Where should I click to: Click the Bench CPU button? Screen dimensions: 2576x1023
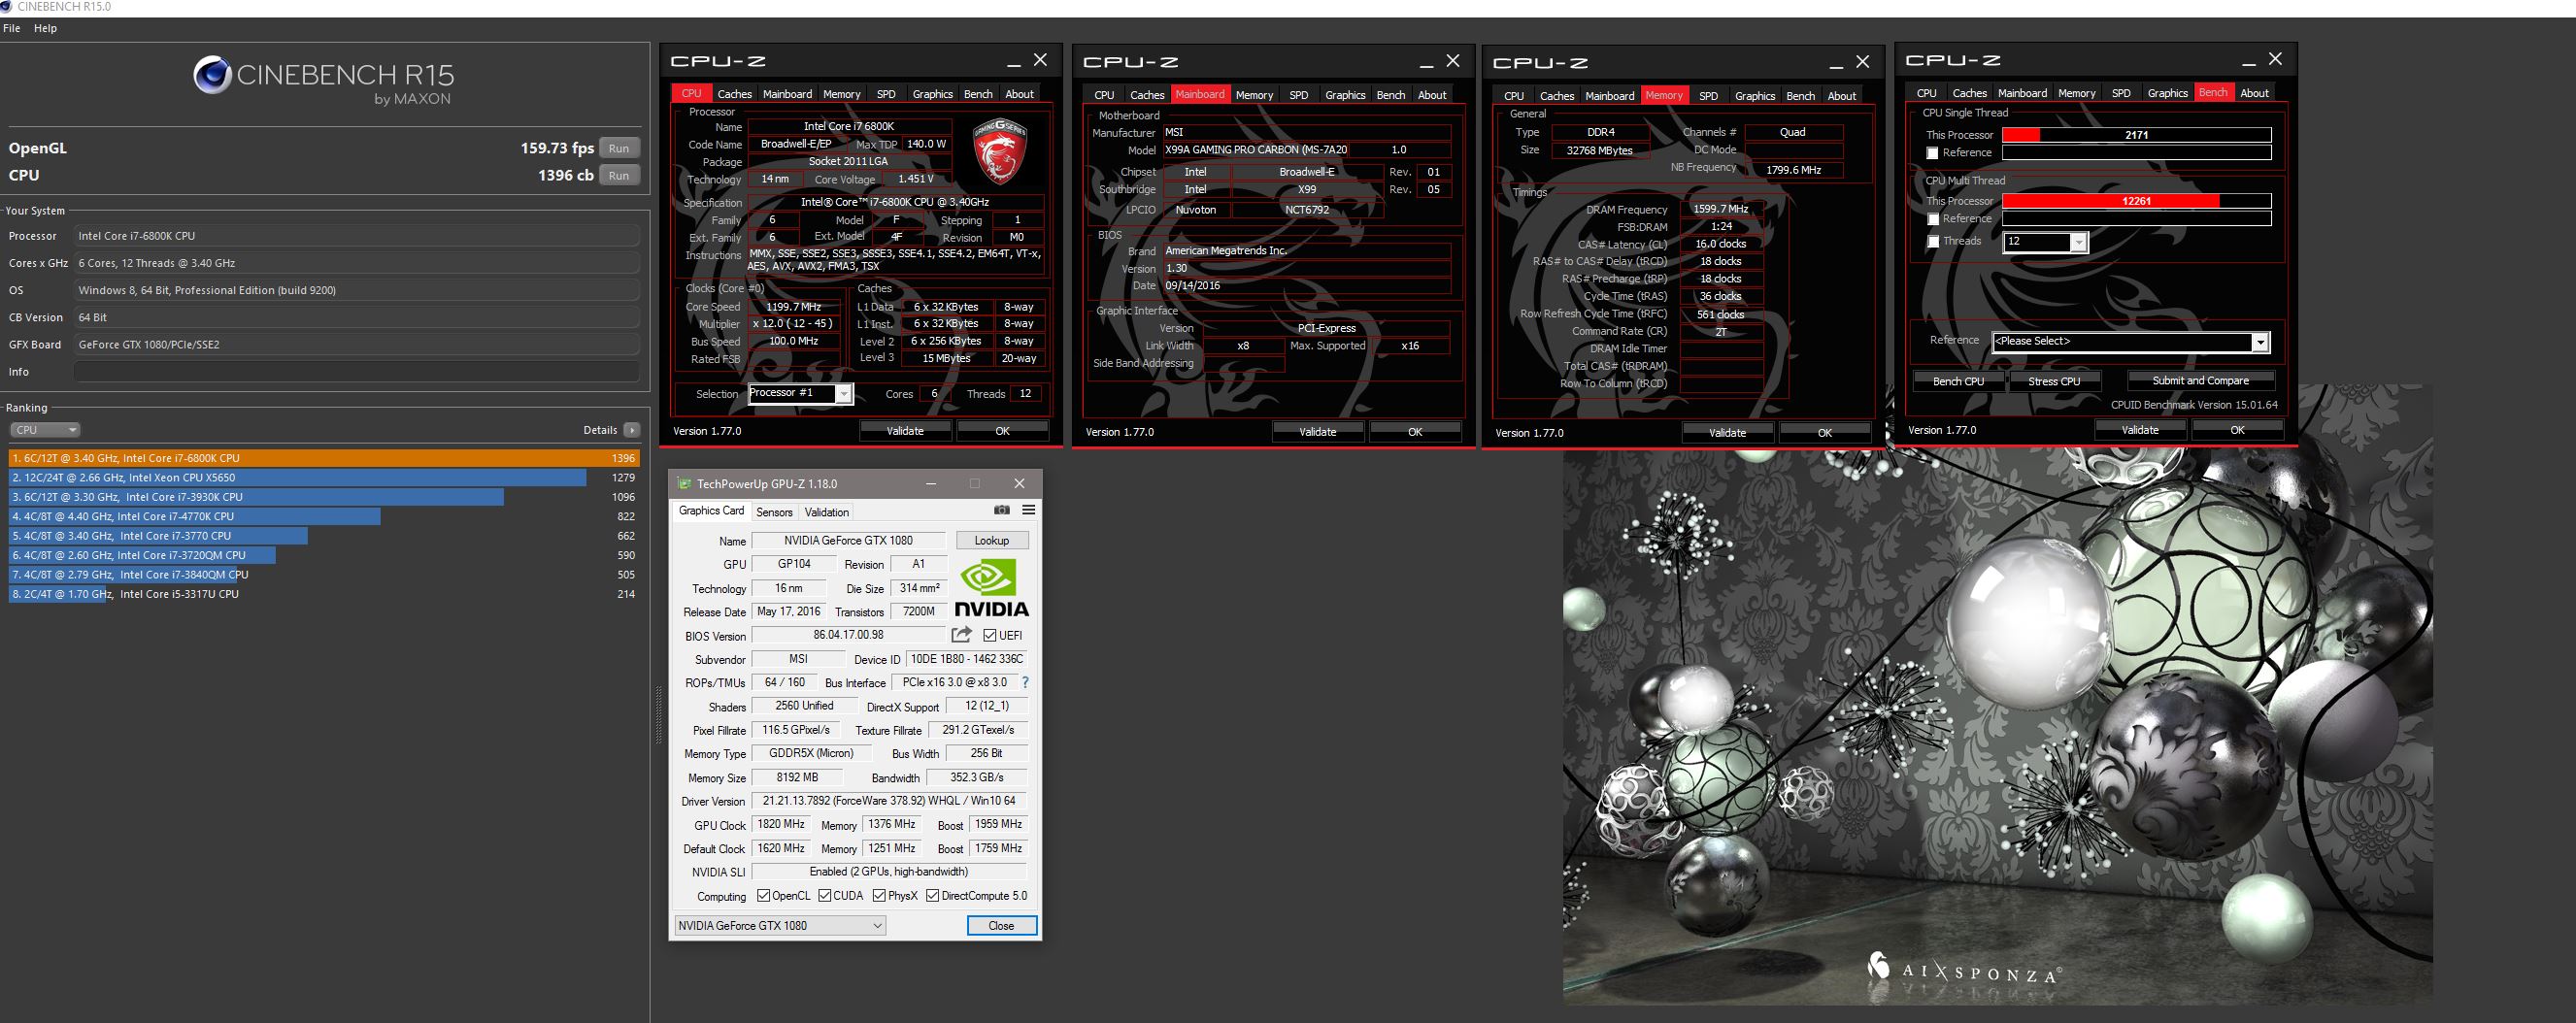[1958, 381]
